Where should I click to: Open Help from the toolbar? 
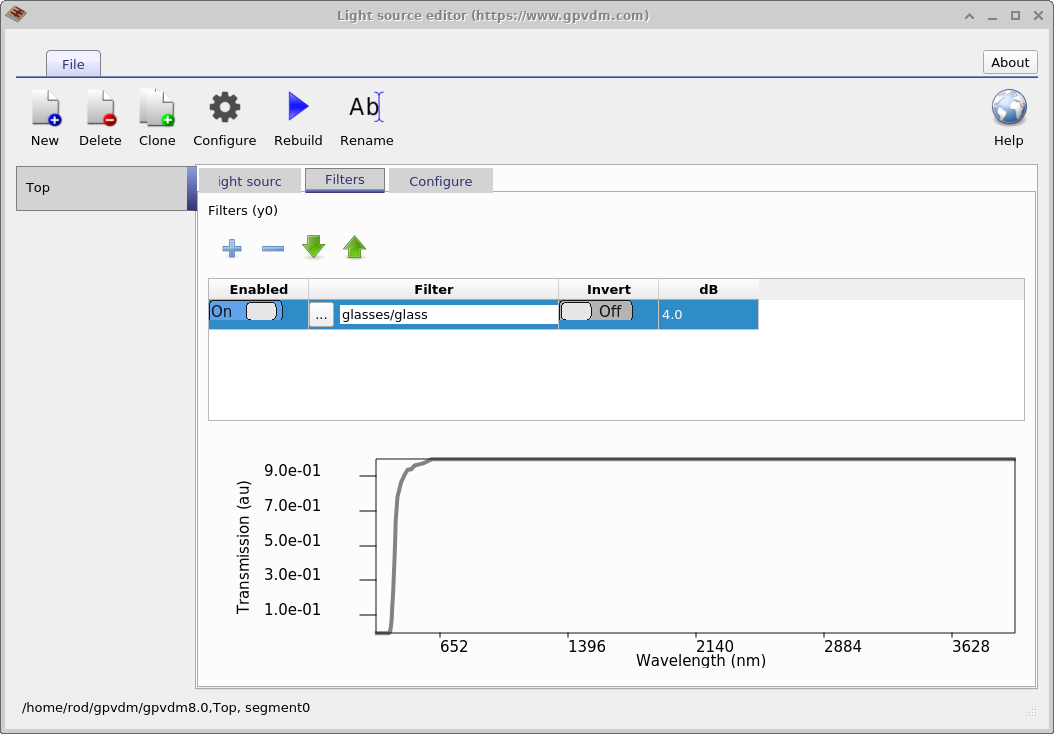(1008, 115)
